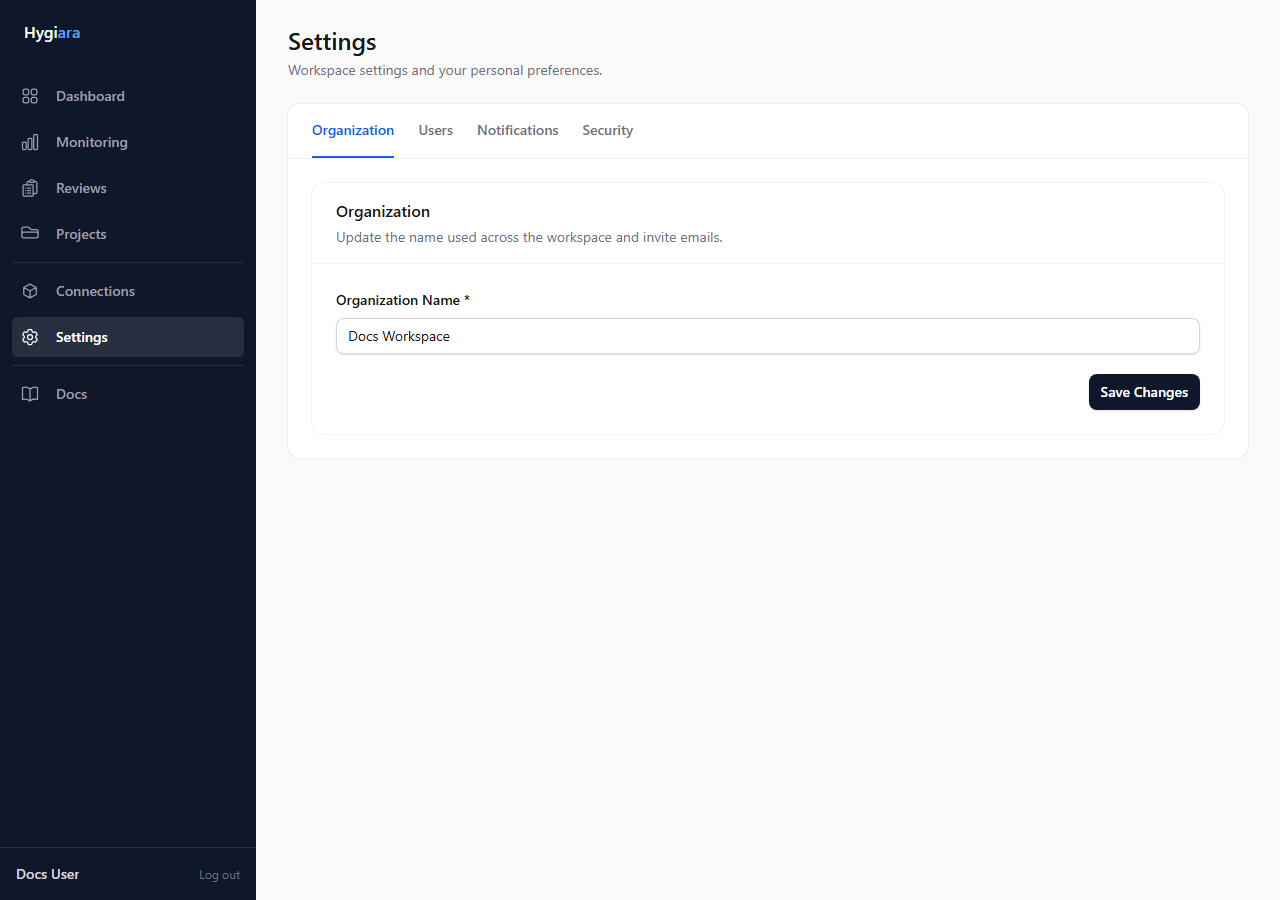Click the Settings gear icon
The width and height of the screenshot is (1280, 900).
click(30, 337)
